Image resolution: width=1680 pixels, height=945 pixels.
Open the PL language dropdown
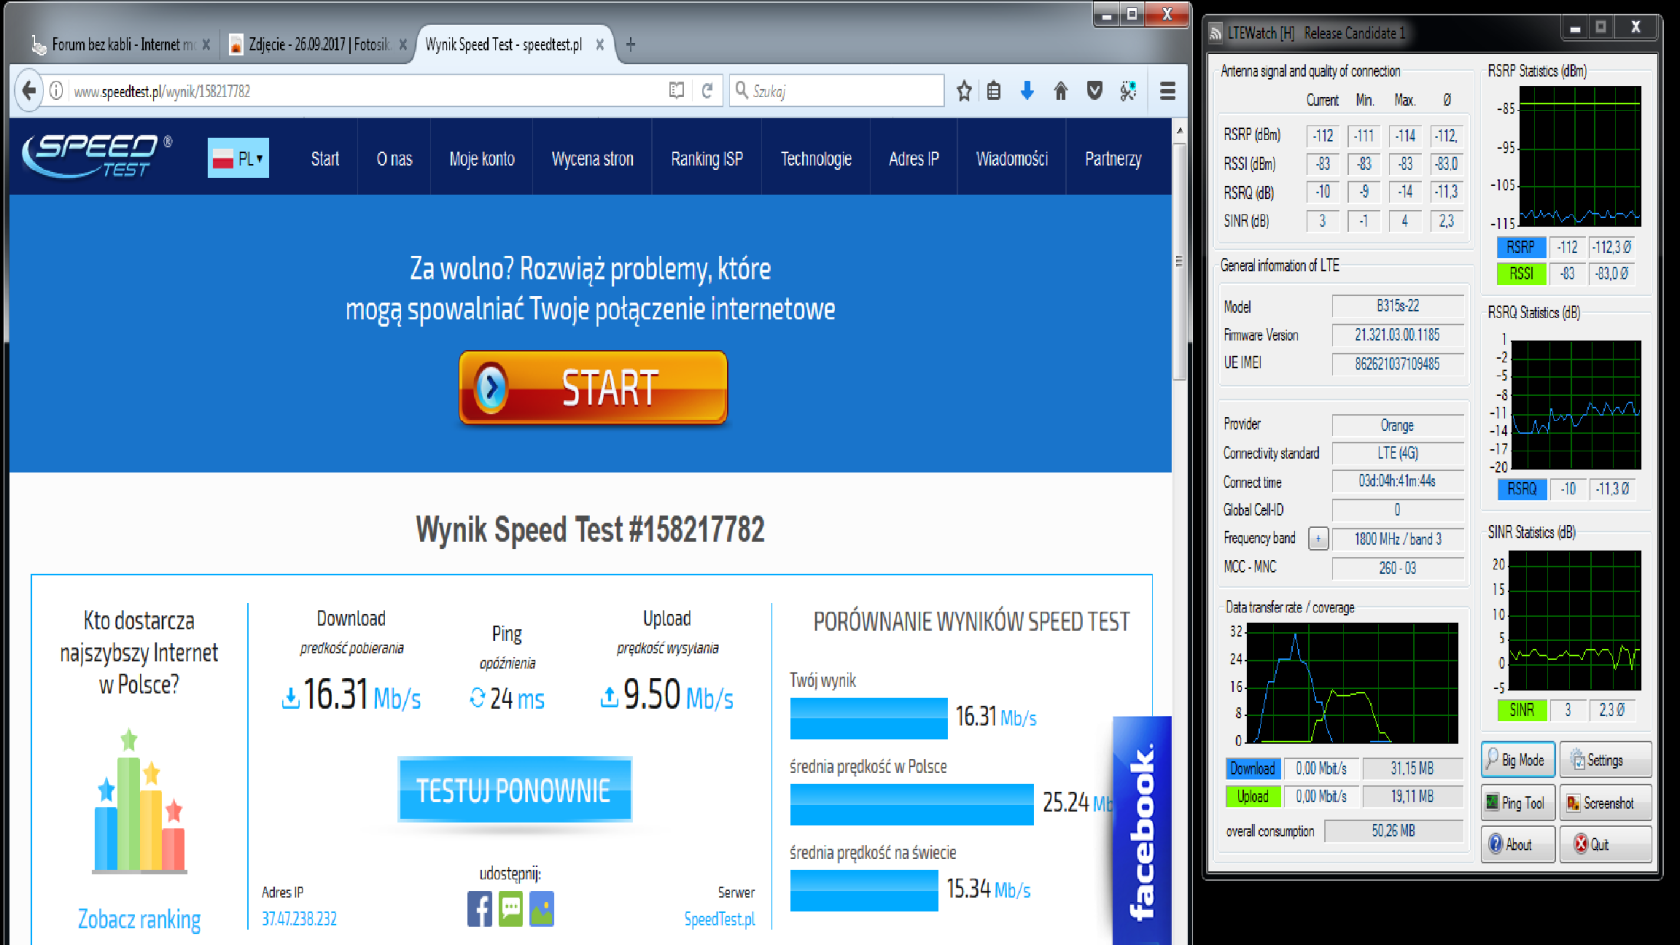(x=238, y=158)
